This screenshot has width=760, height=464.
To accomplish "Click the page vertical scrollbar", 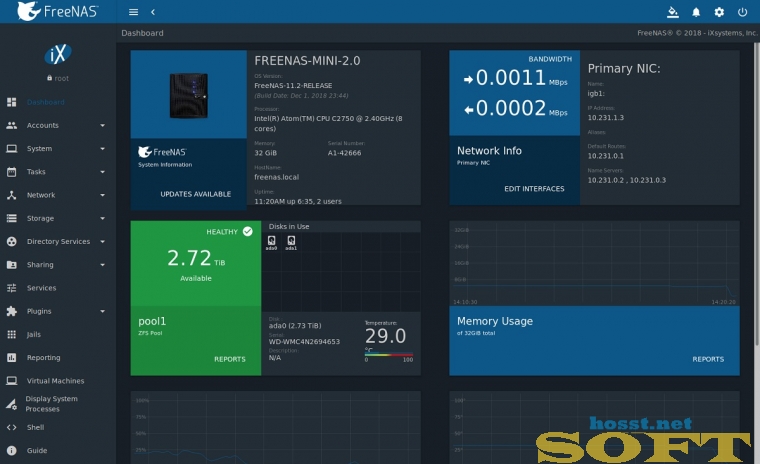I will [x=757, y=194].
